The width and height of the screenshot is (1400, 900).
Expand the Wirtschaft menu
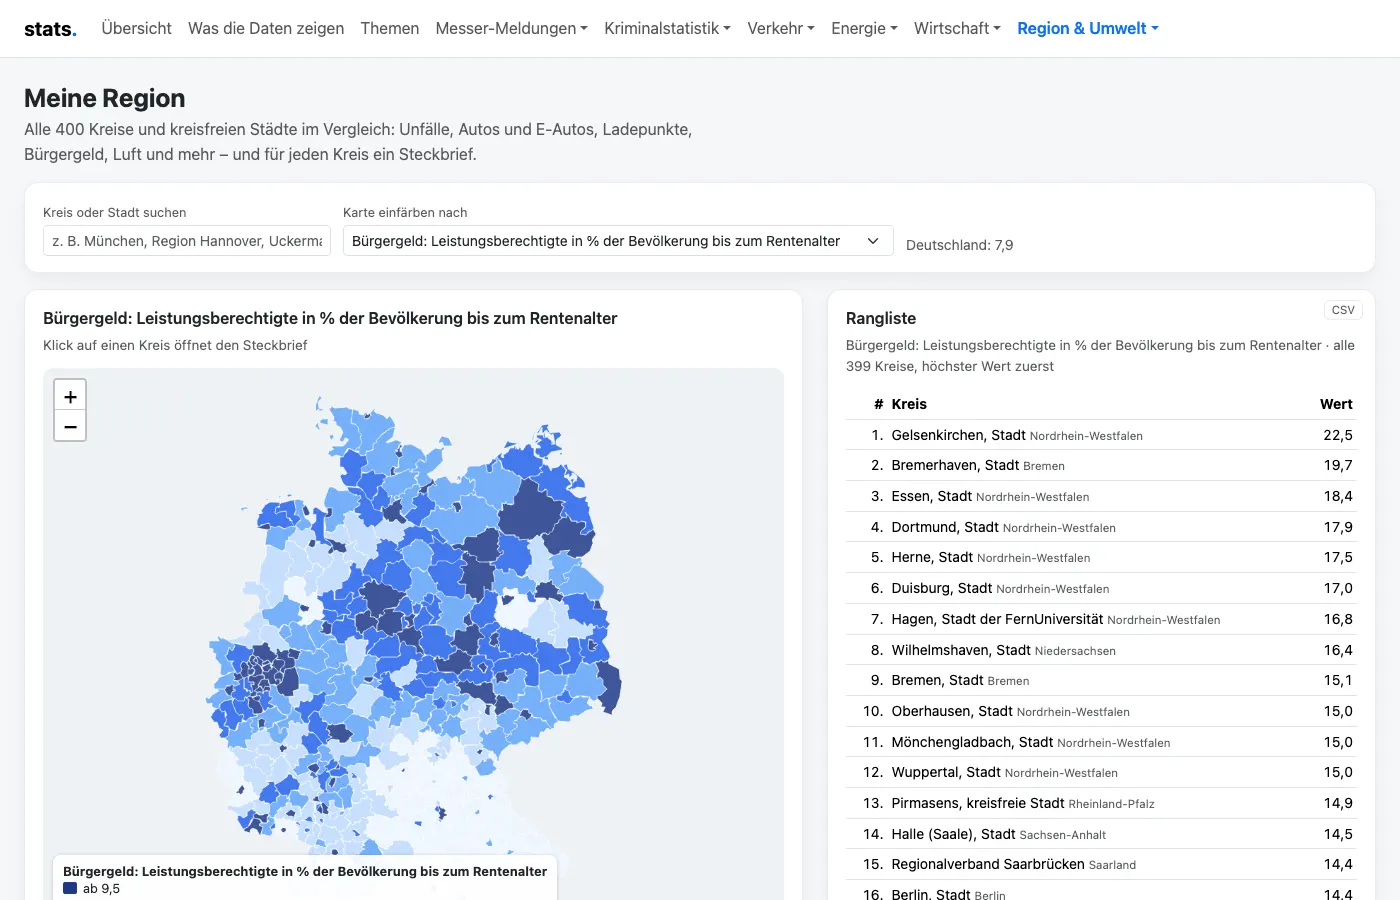click(957, 28)
